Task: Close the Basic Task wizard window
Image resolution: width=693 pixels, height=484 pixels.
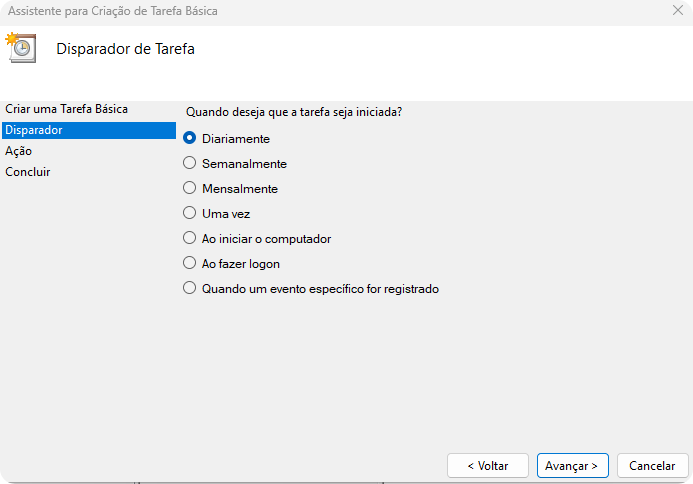Action: (678, 11)
